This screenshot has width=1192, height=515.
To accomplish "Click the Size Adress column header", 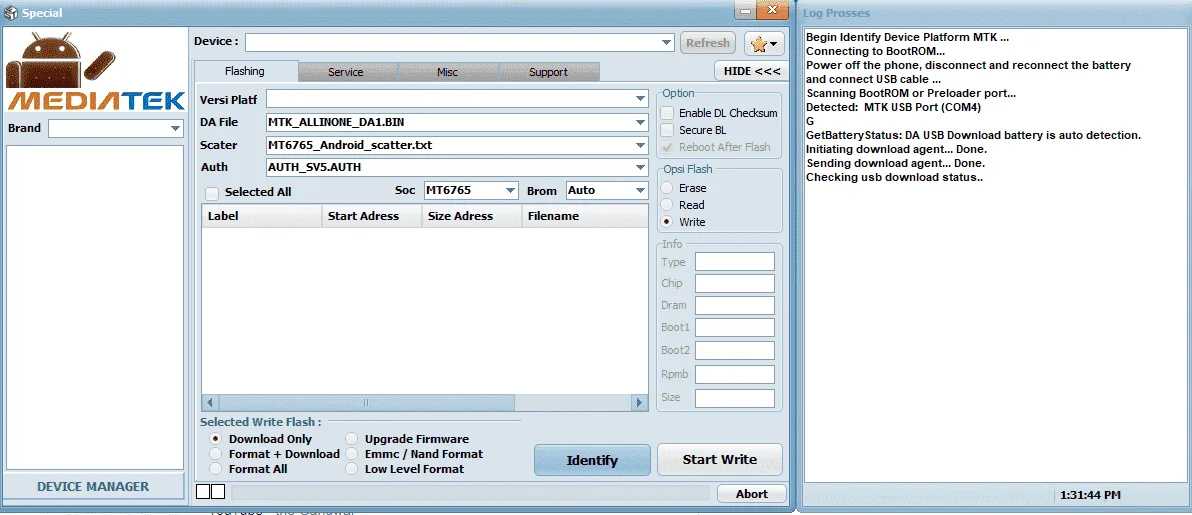I will pyautogui.click(x=472, y=216).
